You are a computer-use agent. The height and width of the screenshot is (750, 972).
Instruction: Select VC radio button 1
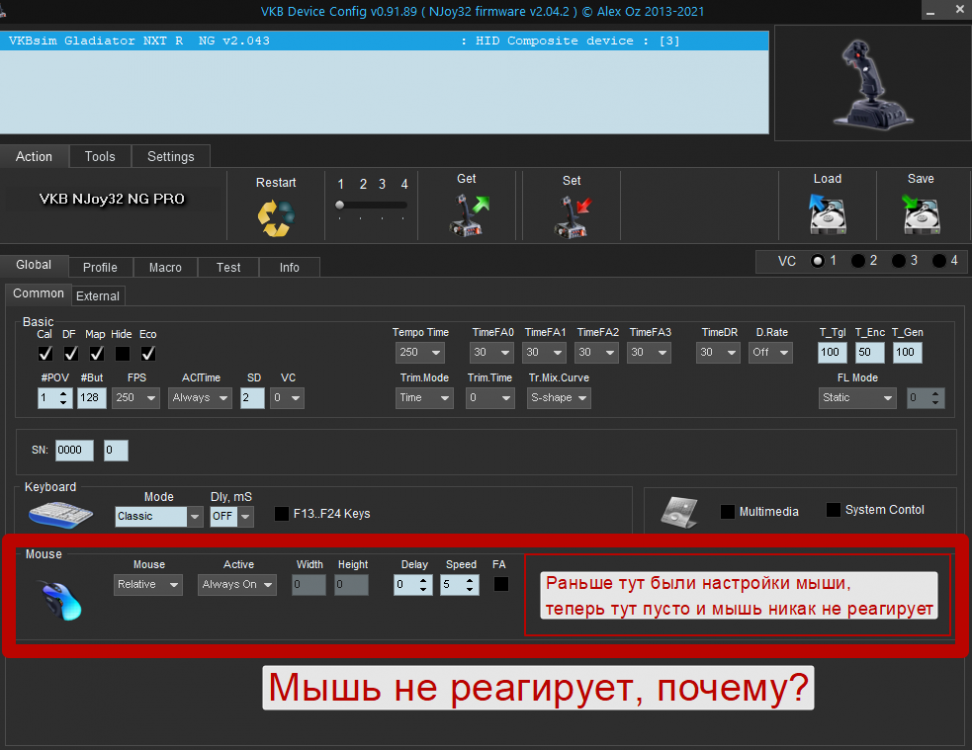tap(818, 261)
